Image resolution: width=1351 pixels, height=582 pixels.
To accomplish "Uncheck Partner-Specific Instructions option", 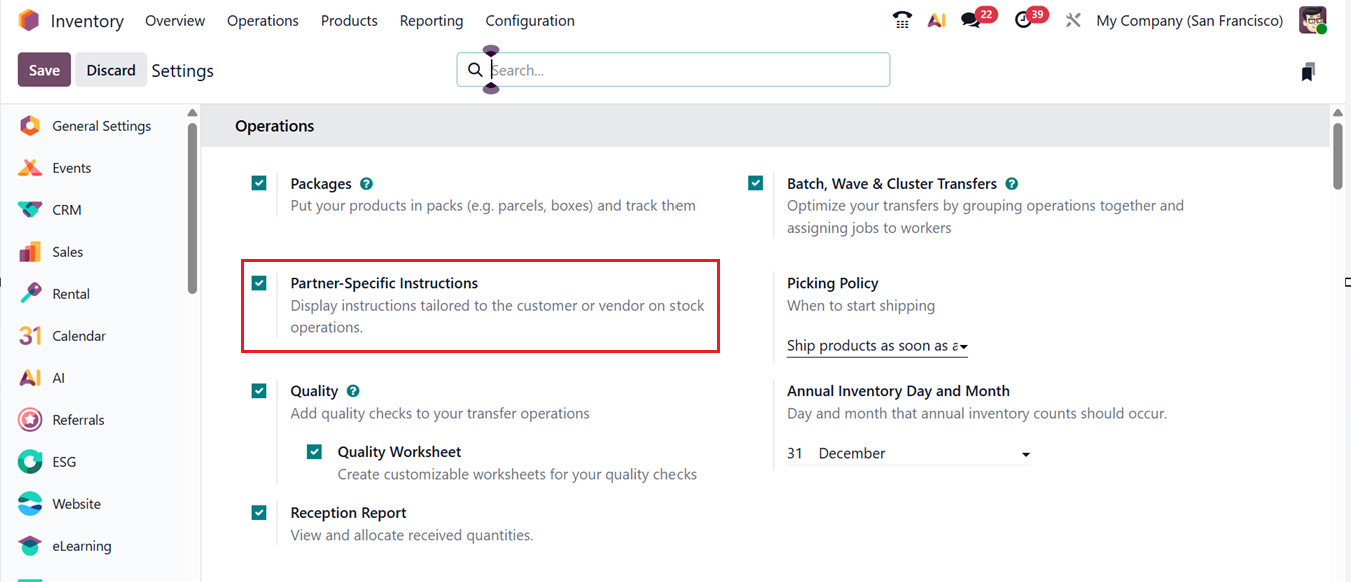I will [259, 283].
